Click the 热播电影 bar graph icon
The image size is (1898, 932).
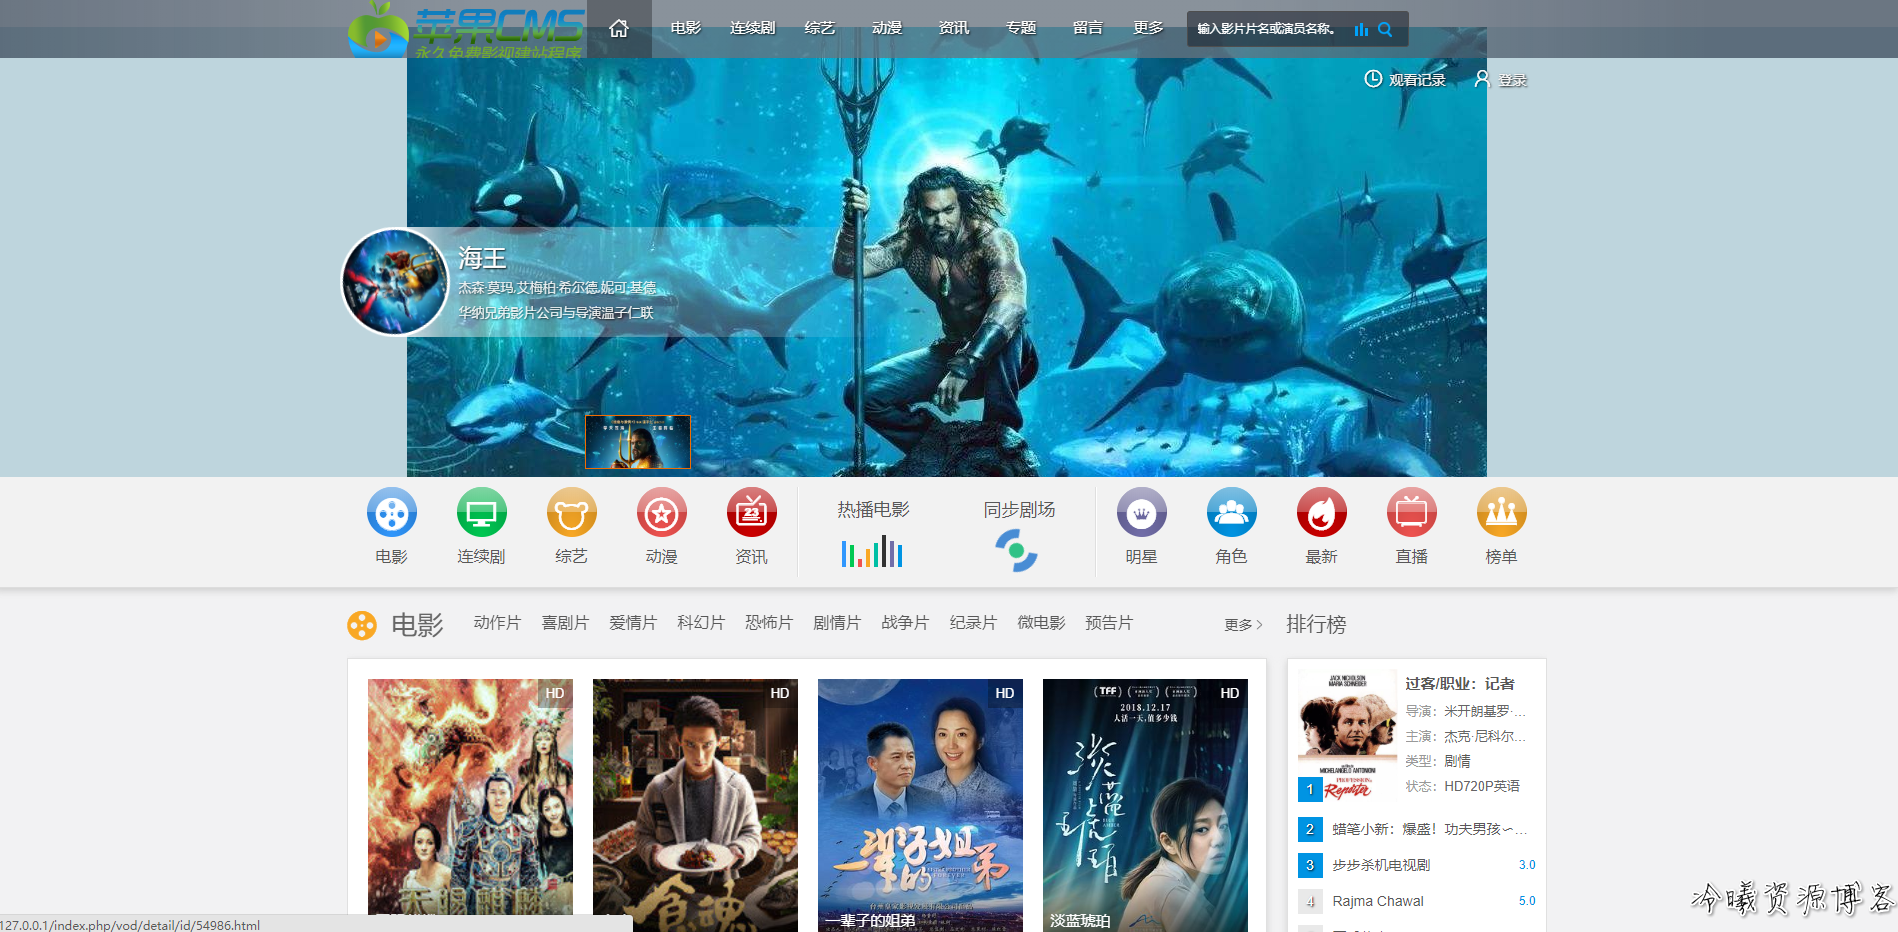click(872, 552)
